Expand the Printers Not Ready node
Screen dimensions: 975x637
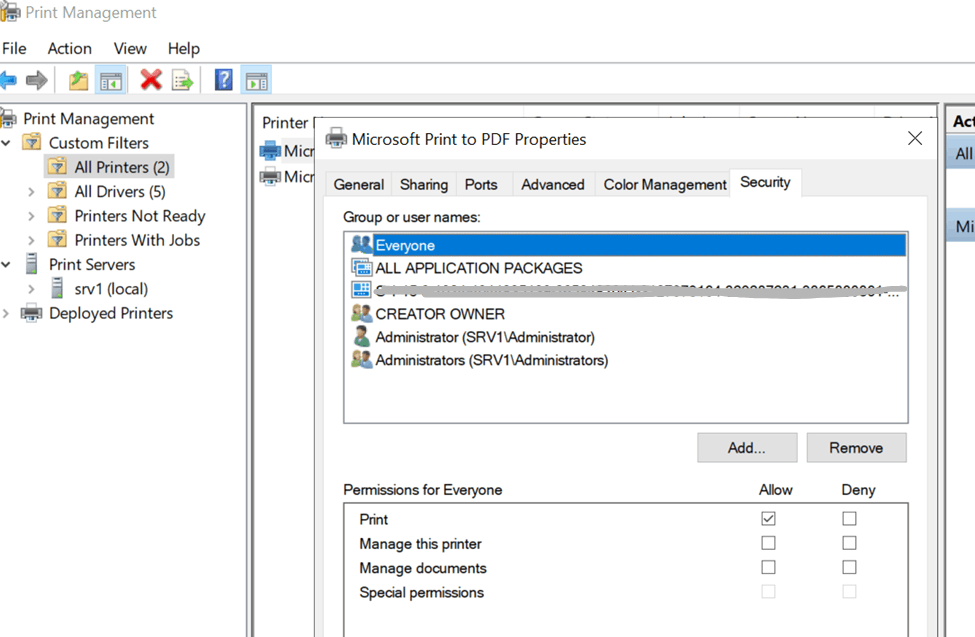click(31, 216)
